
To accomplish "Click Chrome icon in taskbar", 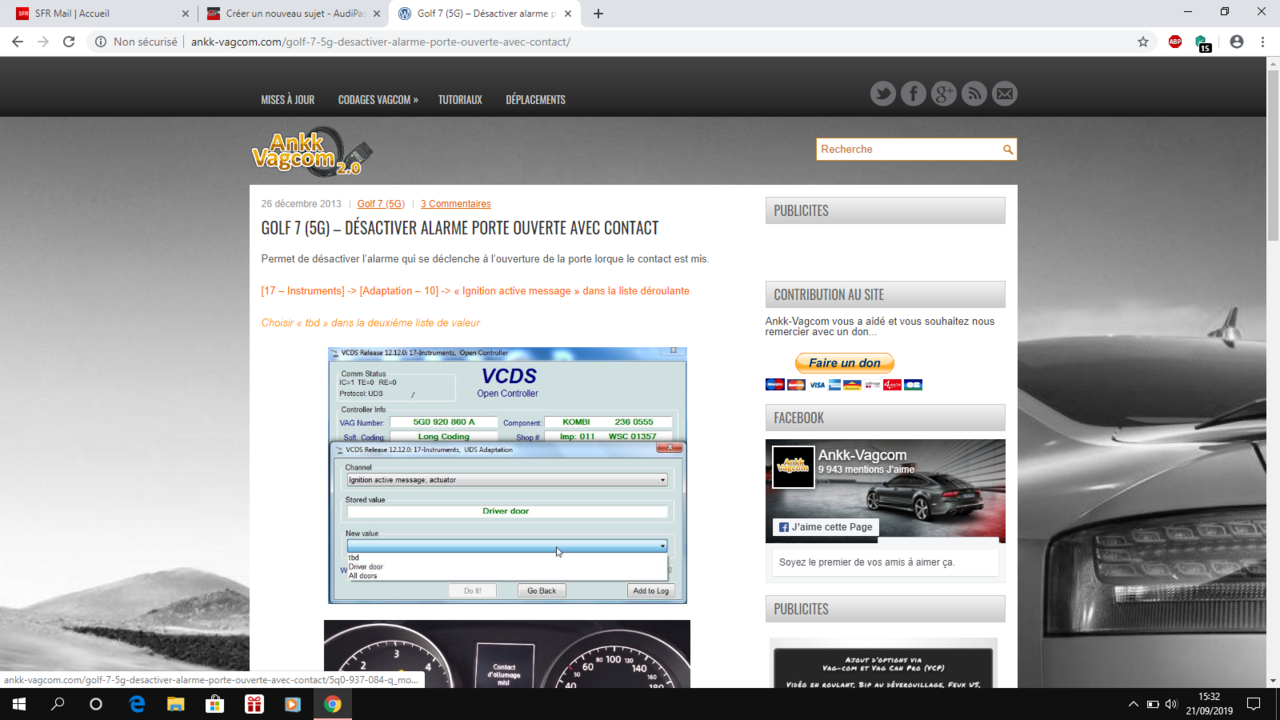I will pyautogui.click(x=332, y=704).
